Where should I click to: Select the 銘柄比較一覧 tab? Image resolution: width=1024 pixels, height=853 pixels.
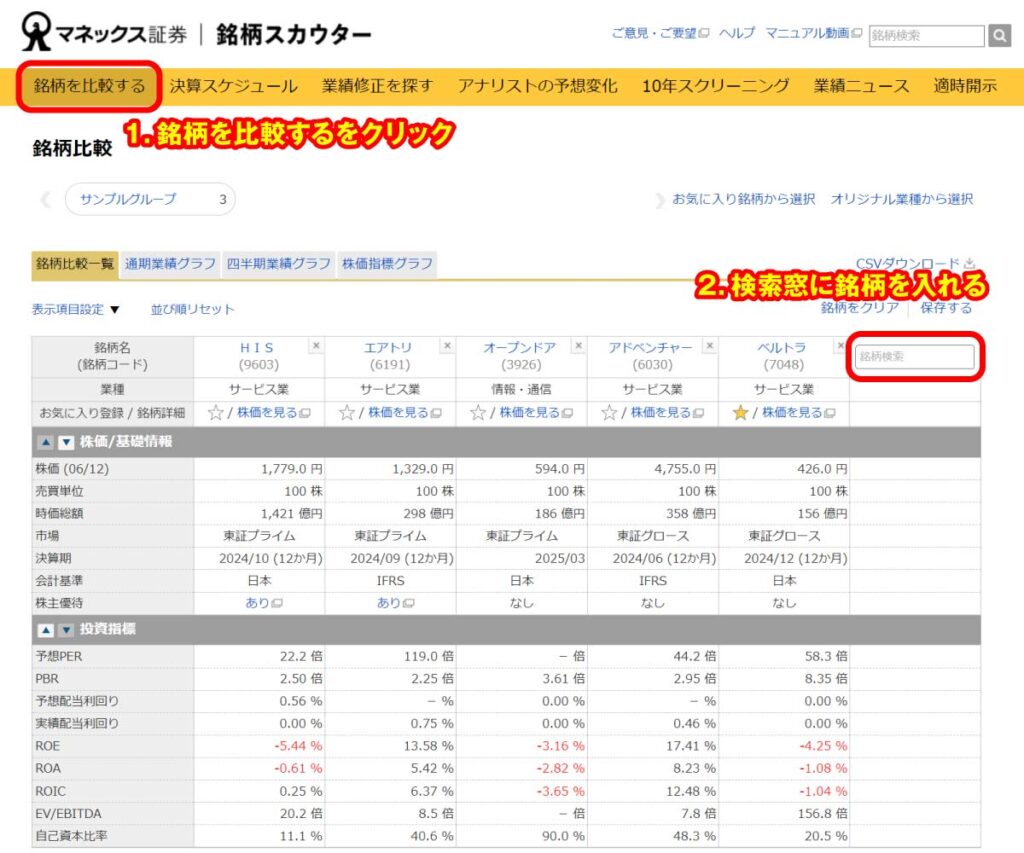click(75, 265)
